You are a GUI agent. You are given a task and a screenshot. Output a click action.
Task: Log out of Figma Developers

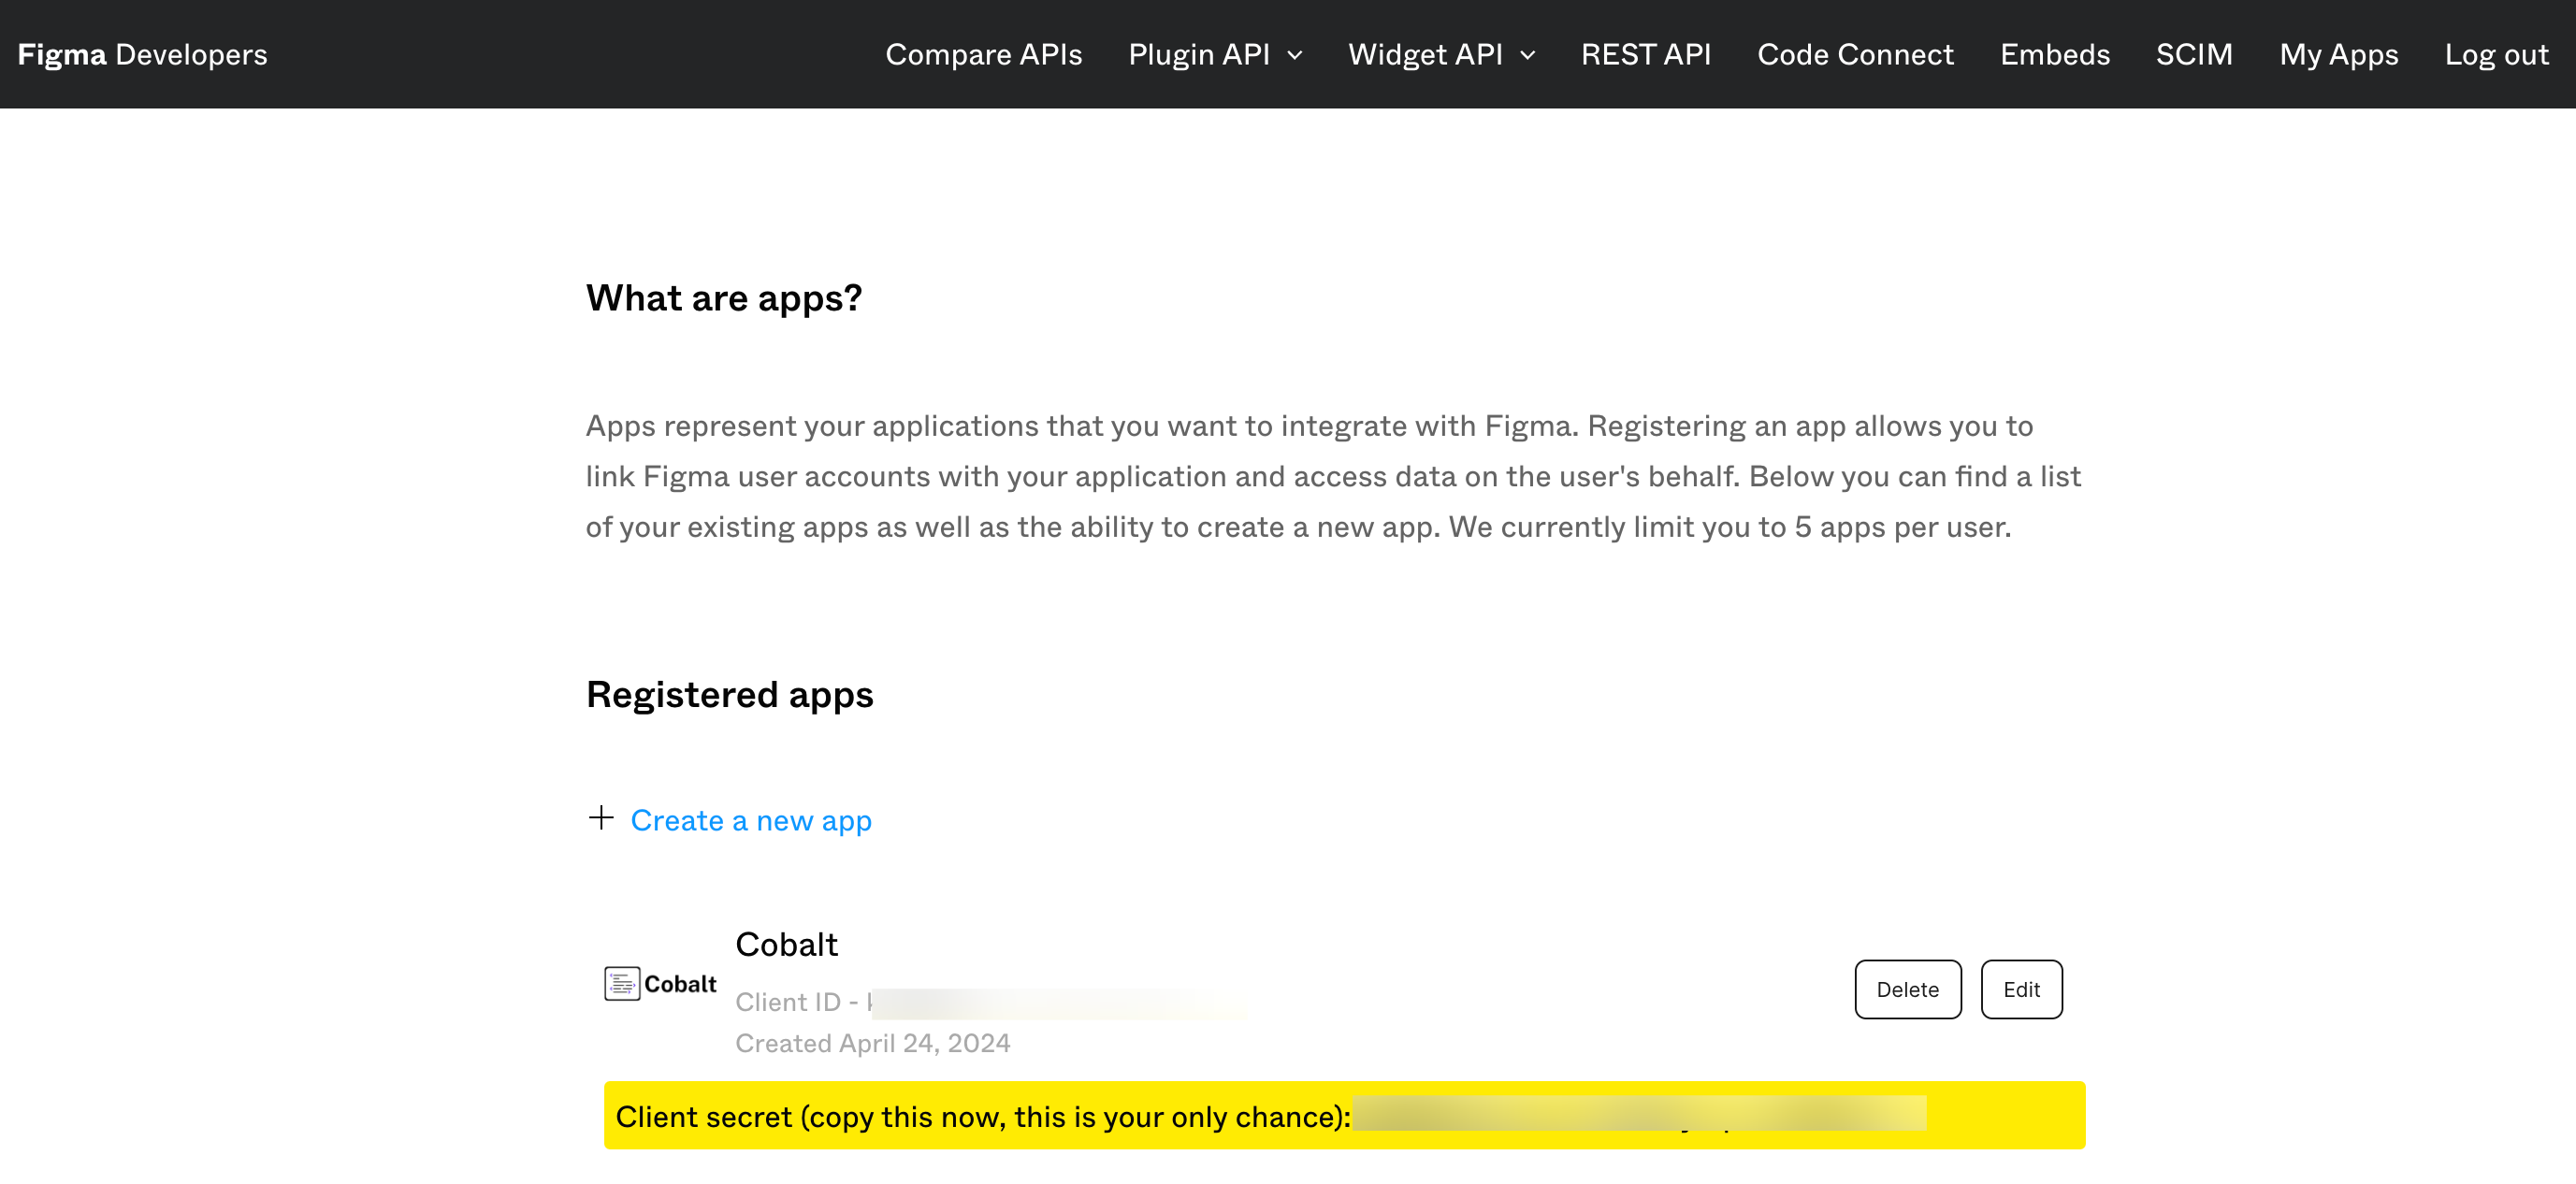coord(2496,54)
